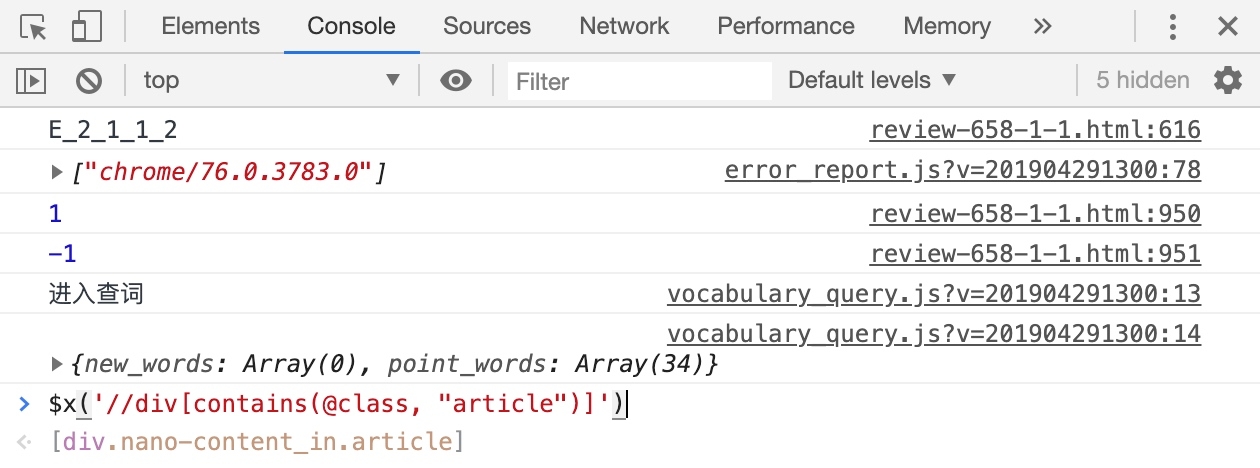Switch to the Network tab
The width and height of the screenshot is (1260, 468).
pyautogui.click(x=624, y=27)
